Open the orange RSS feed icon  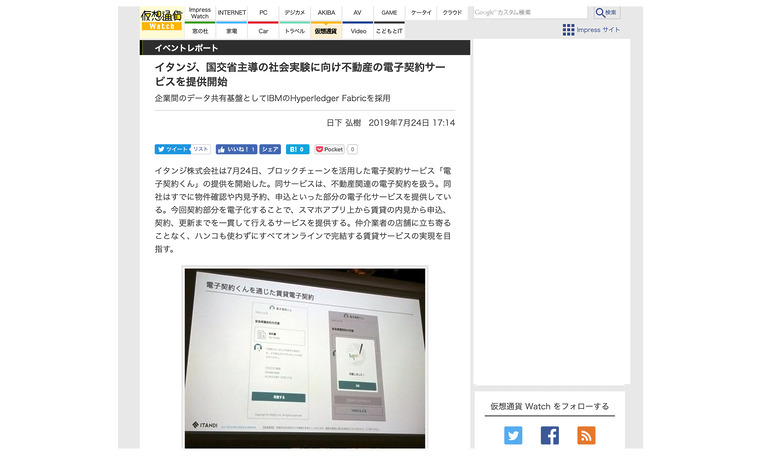(x=585, y=435)
